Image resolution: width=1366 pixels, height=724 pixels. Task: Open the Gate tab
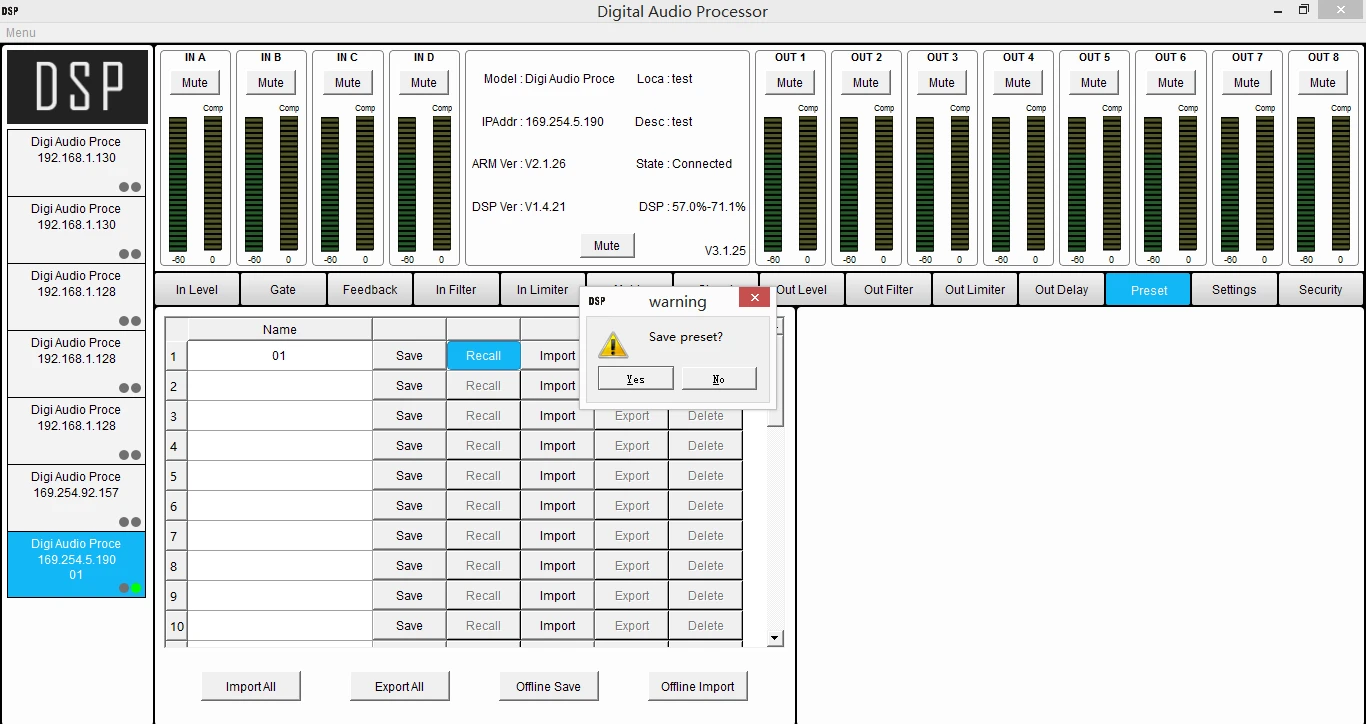[x=283, y=289]
